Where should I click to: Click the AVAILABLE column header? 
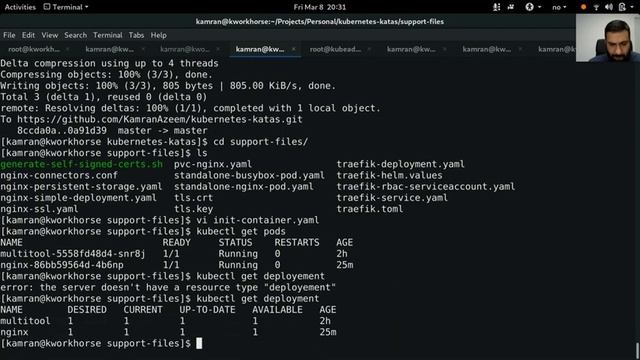point(277,310)
